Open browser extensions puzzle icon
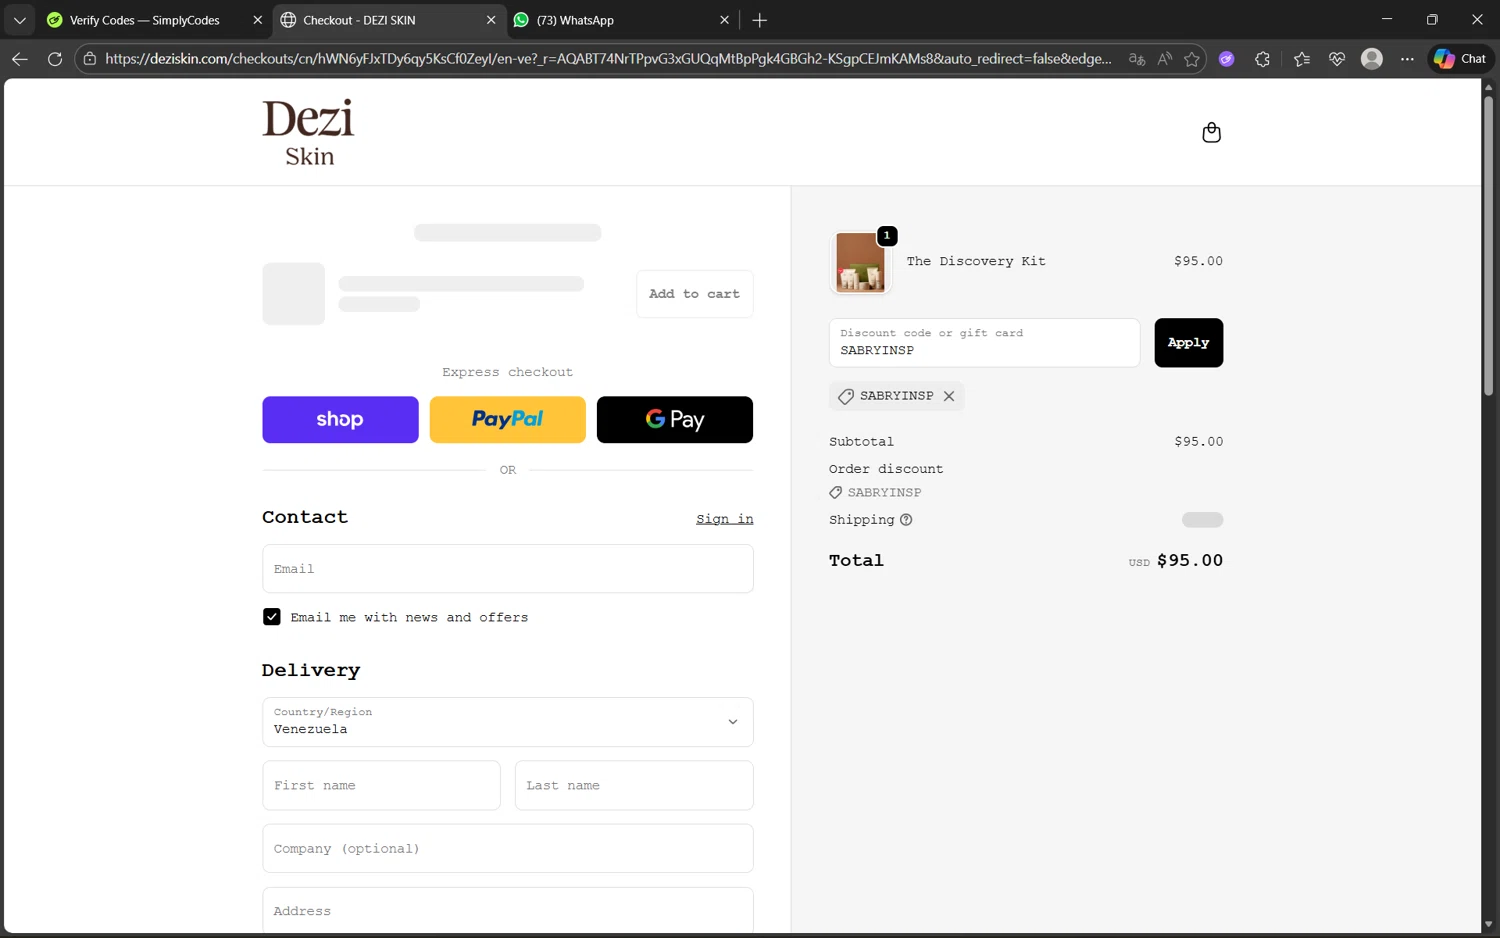Image resolution: width=1500 pixels, height=938 pixels. 1262,59
